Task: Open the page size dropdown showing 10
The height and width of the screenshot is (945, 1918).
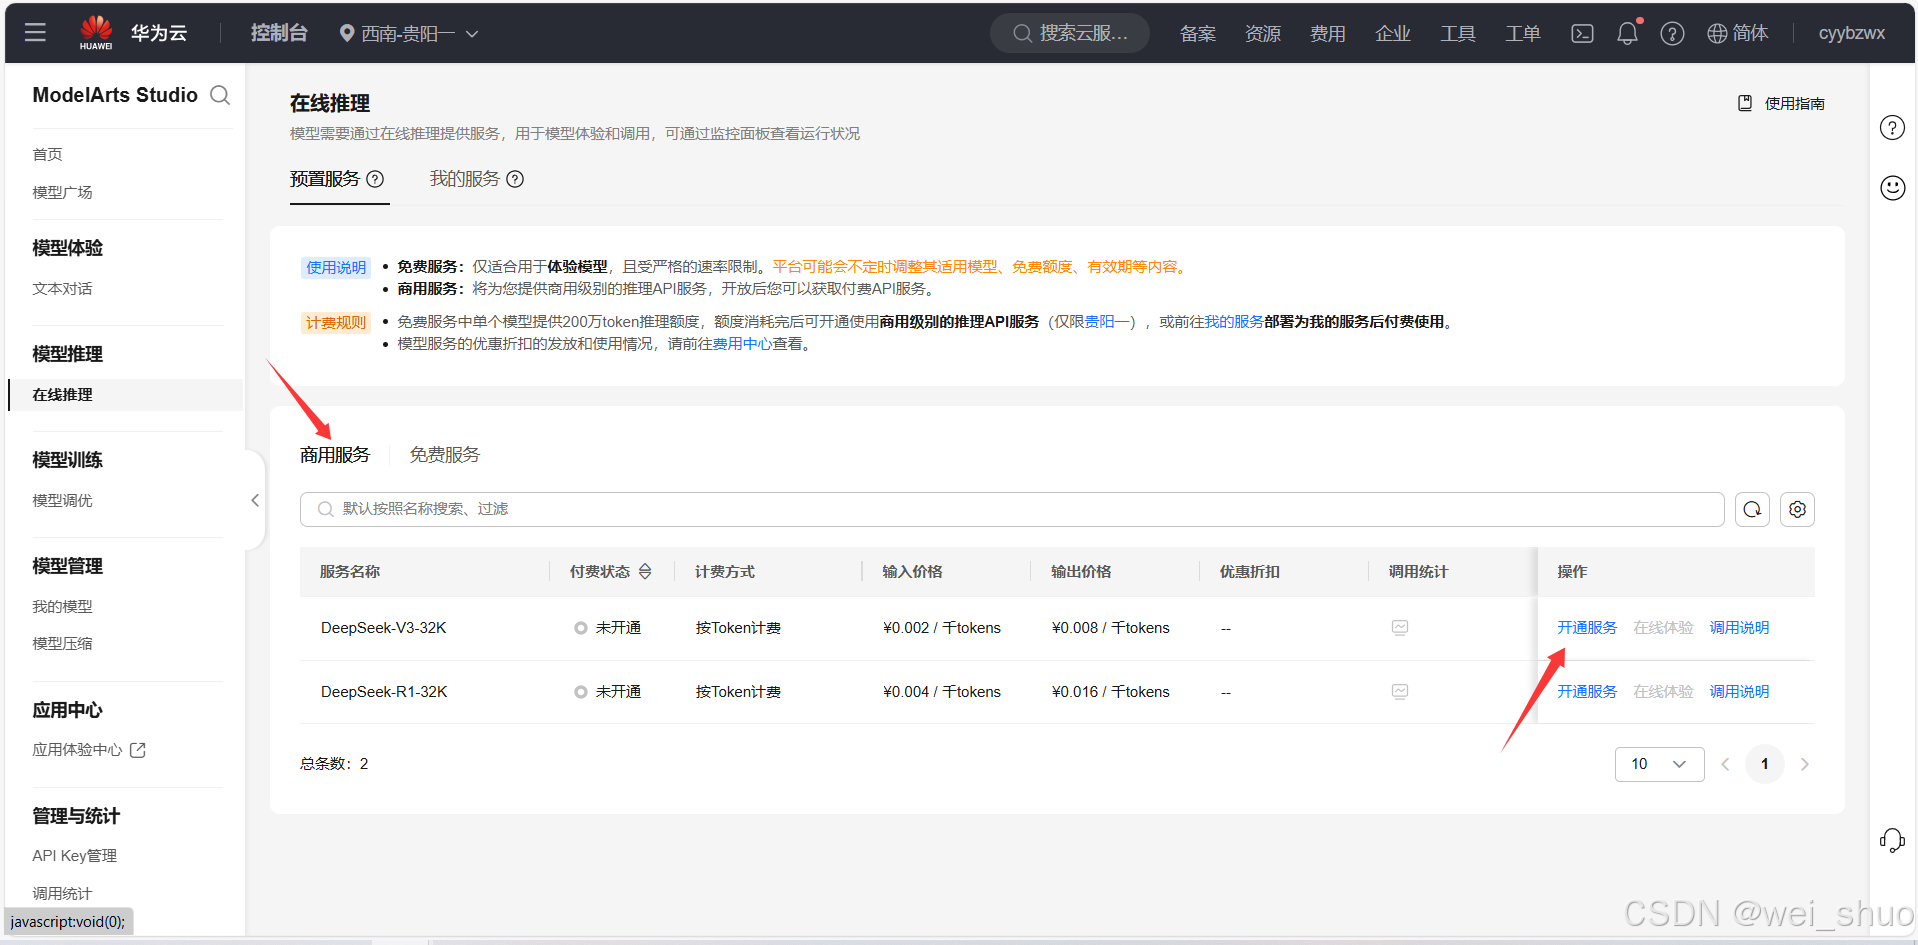Action: tap(1659, 764)
